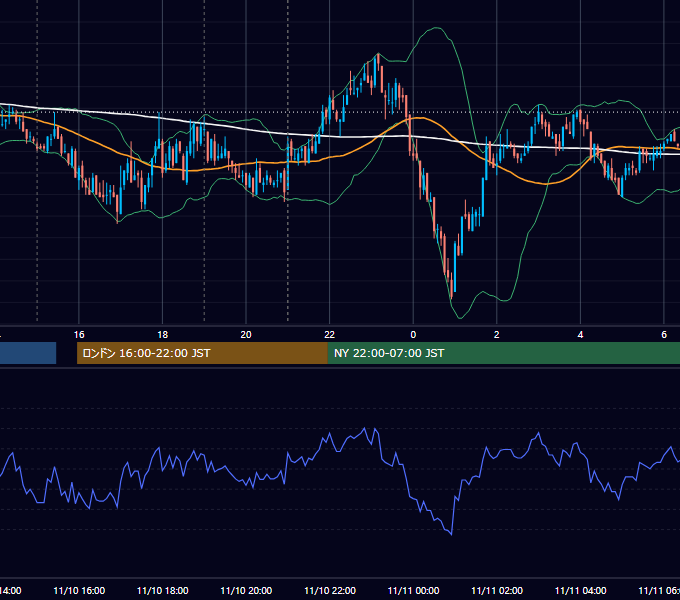This screenshot has height=600, width=680.
Task: Click the "2" hour label on price chart axis
Action: click(497, 335)
